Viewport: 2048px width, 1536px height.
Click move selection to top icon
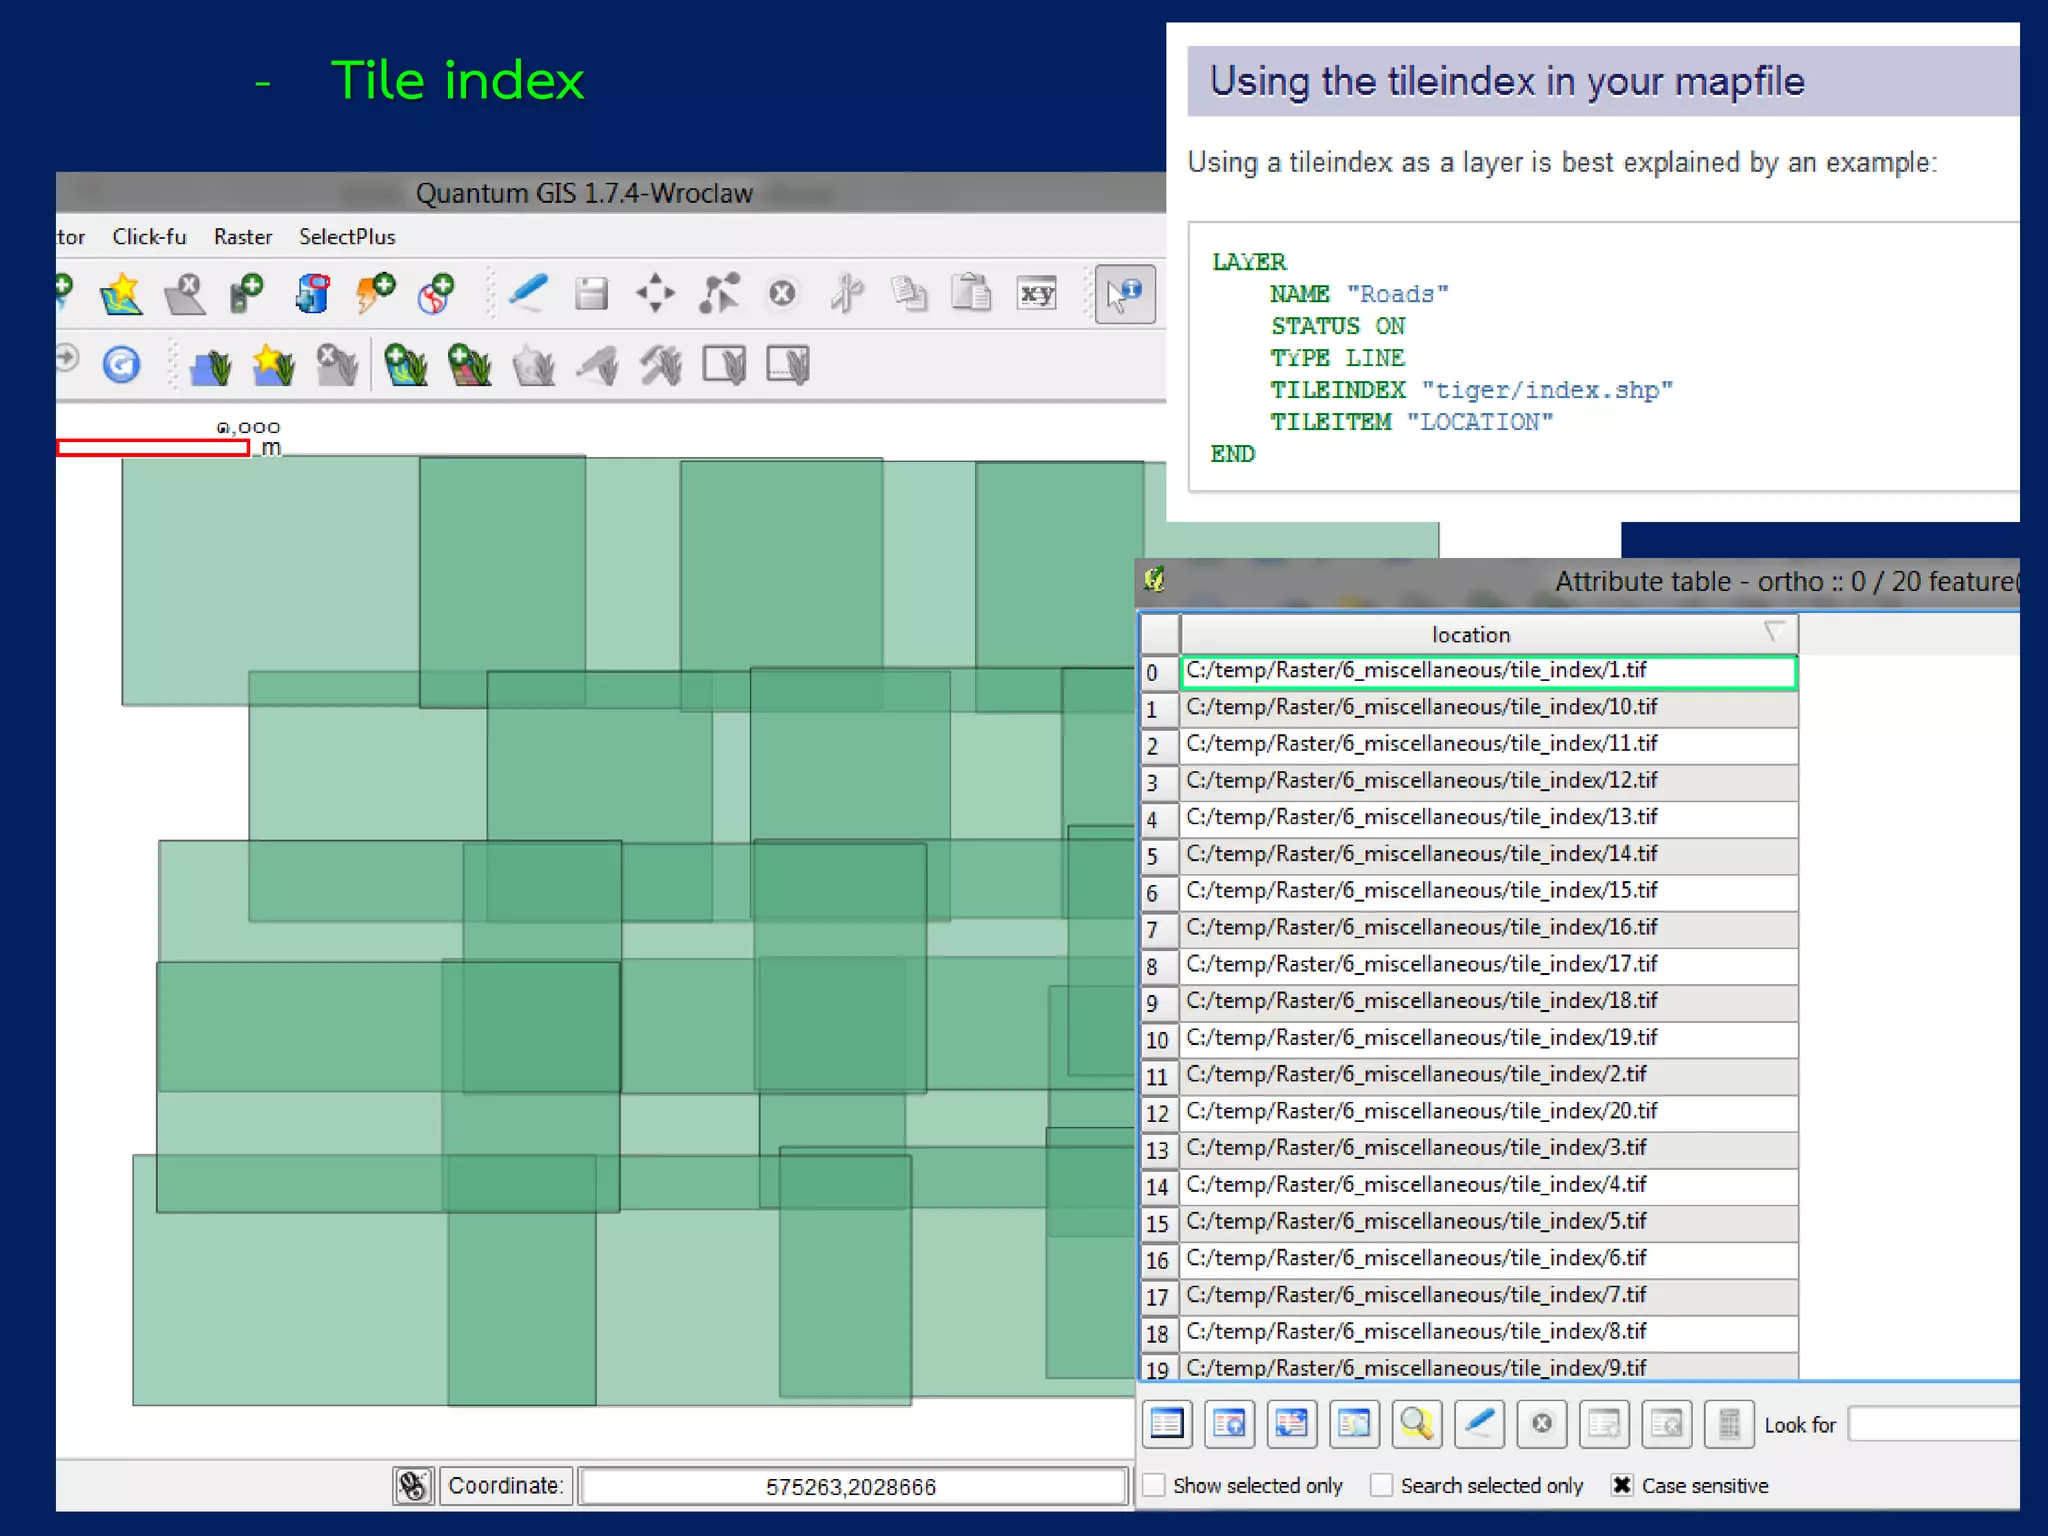[x=1229, y=1424]
